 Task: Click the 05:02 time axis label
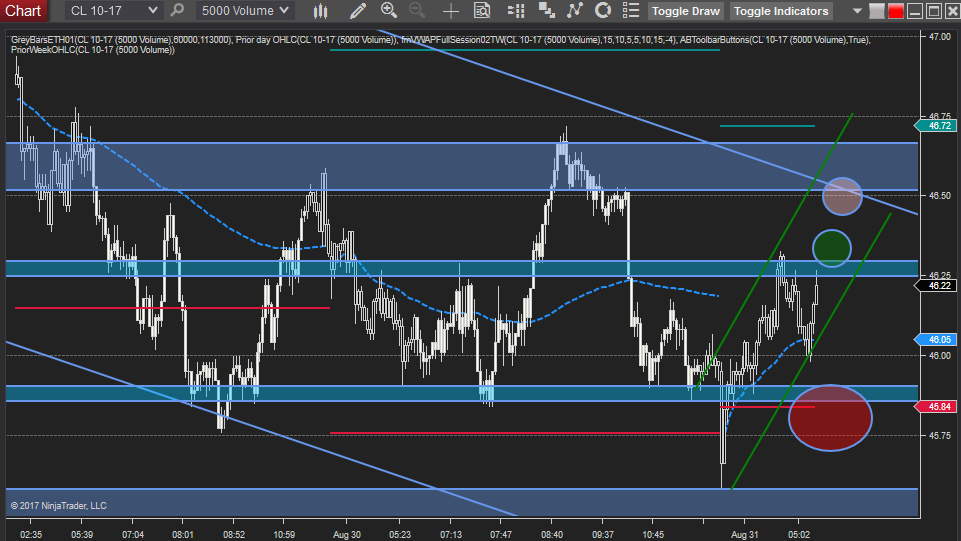click(x=799, y=535)
